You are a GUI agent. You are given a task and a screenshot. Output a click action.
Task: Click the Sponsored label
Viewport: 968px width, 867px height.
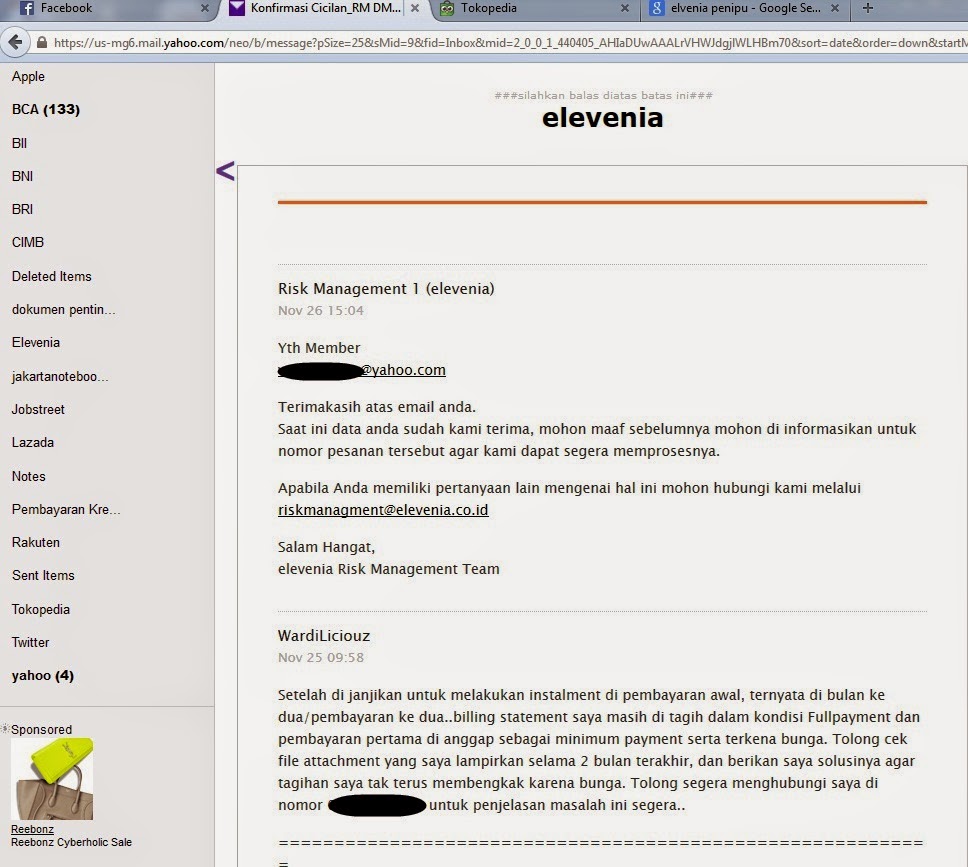[41, 729]
